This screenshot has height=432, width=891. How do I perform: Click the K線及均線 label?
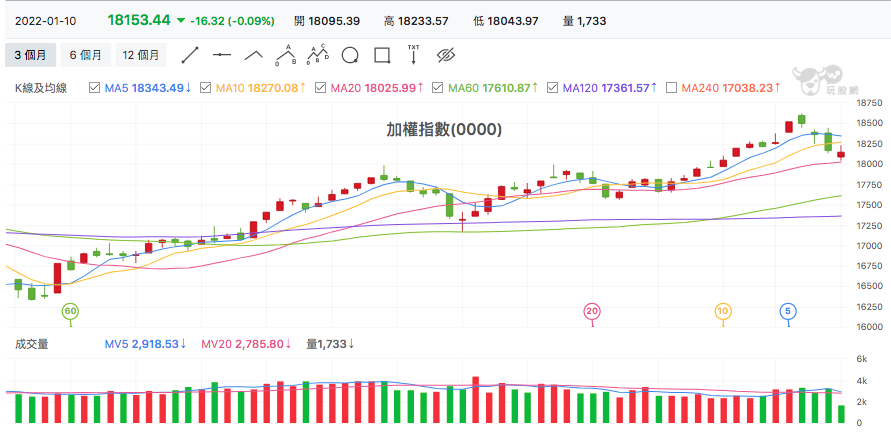click(41, 88)
